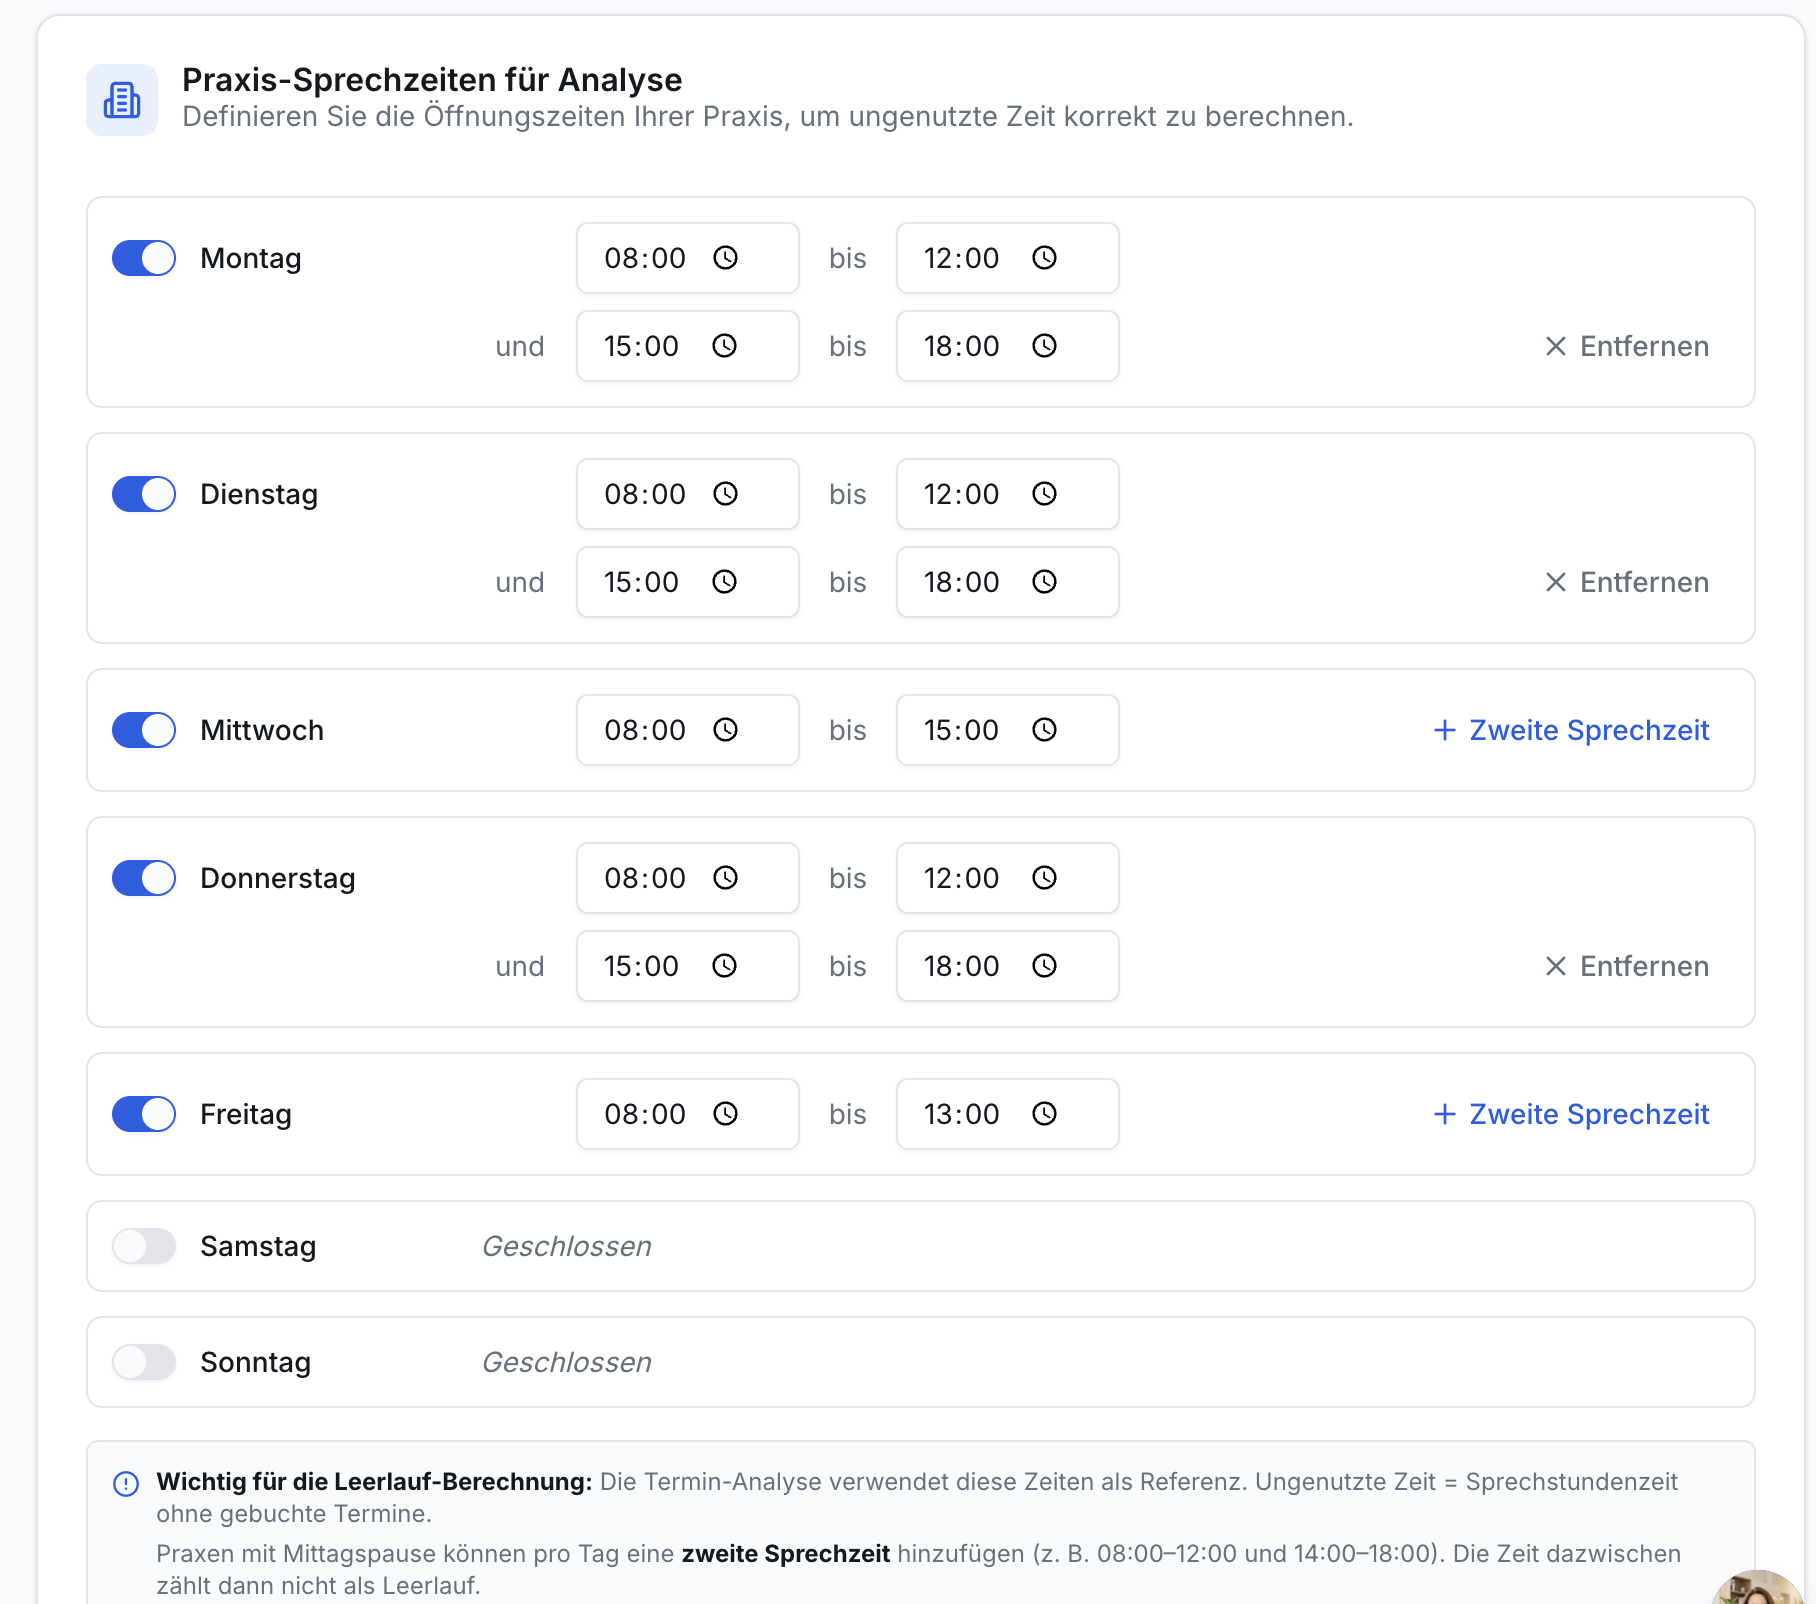This screenshot has width=1816, height=1604.
Task: Click the clock icon in Freitag's 13:00 field
Action: tap(1044, 1114)
